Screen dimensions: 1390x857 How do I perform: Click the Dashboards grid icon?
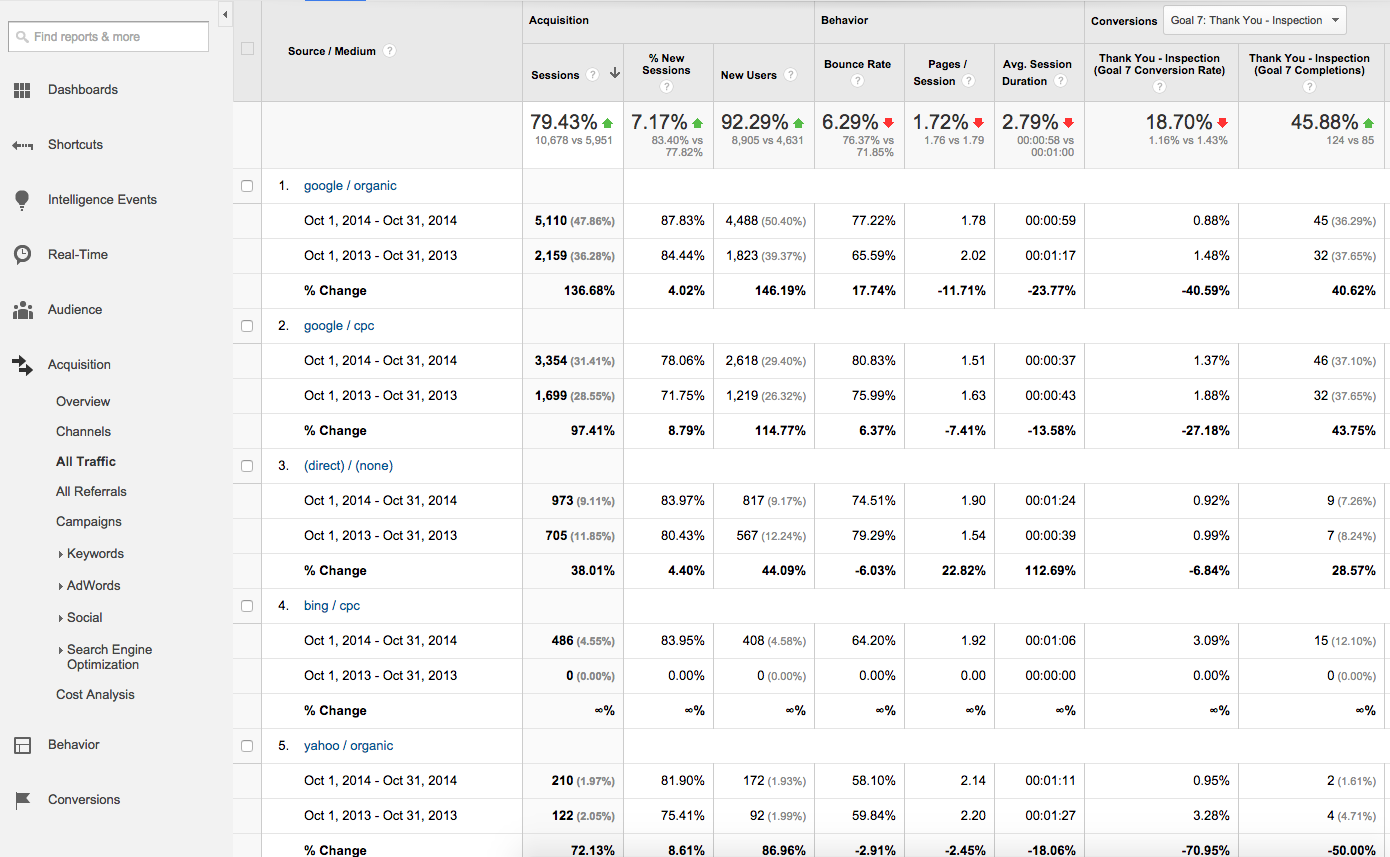(22, 90)
